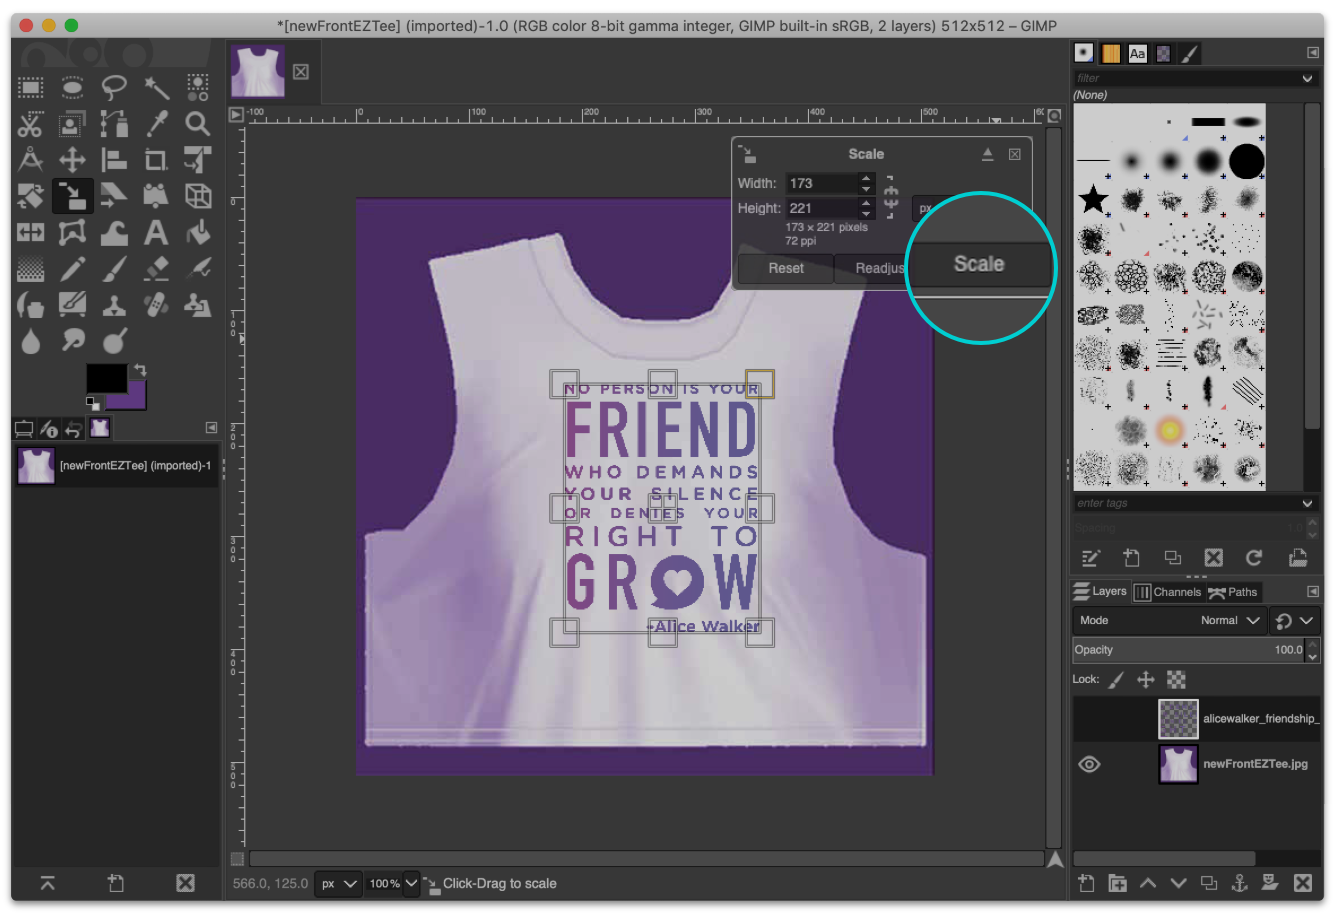Select the Paintbrush tool

pos(114,269)
